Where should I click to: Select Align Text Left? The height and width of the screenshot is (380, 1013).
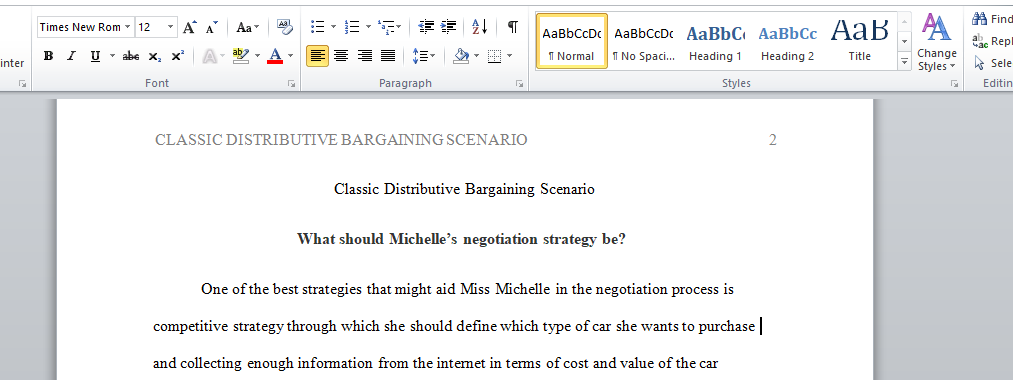[x=317, y=56]
